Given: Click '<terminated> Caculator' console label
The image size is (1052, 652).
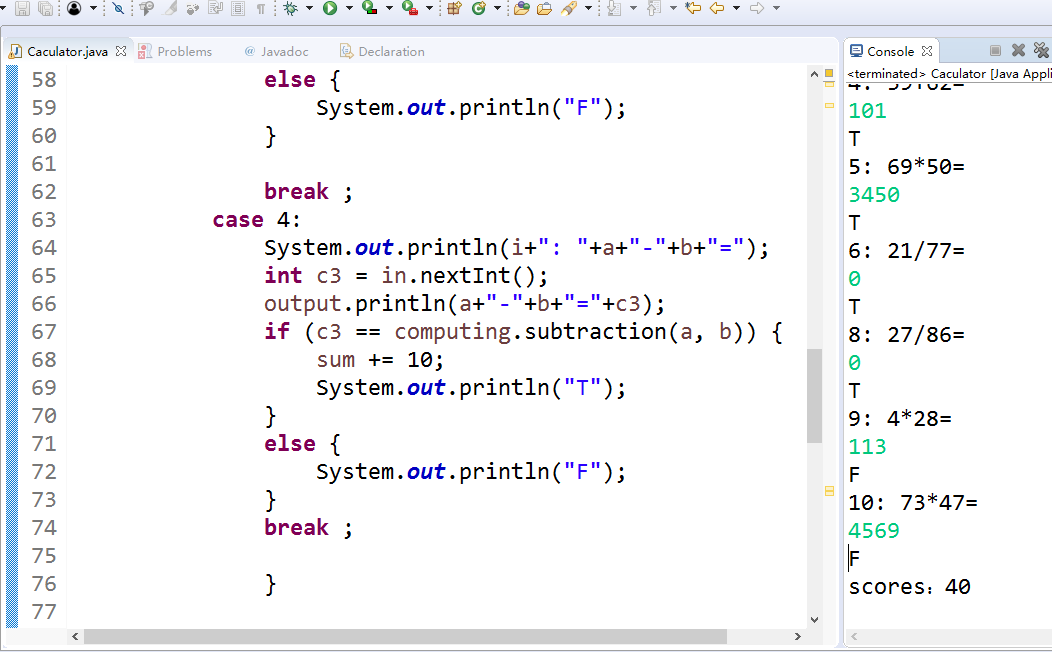Looking at the screenshot, I should point(916,74).
